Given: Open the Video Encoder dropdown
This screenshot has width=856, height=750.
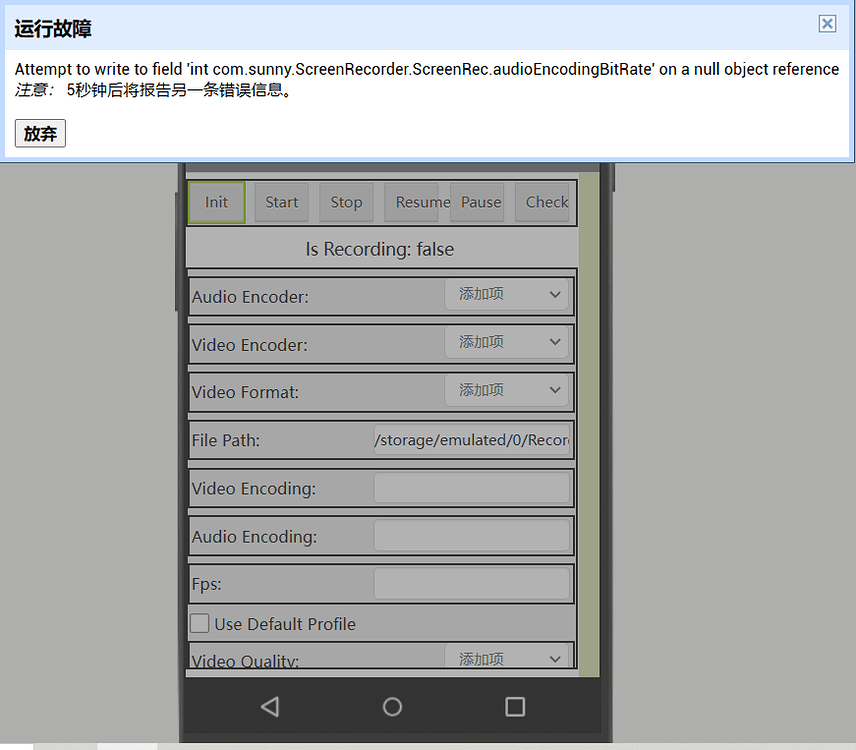Looking at the screenshot, I should (x=506, y=342).
